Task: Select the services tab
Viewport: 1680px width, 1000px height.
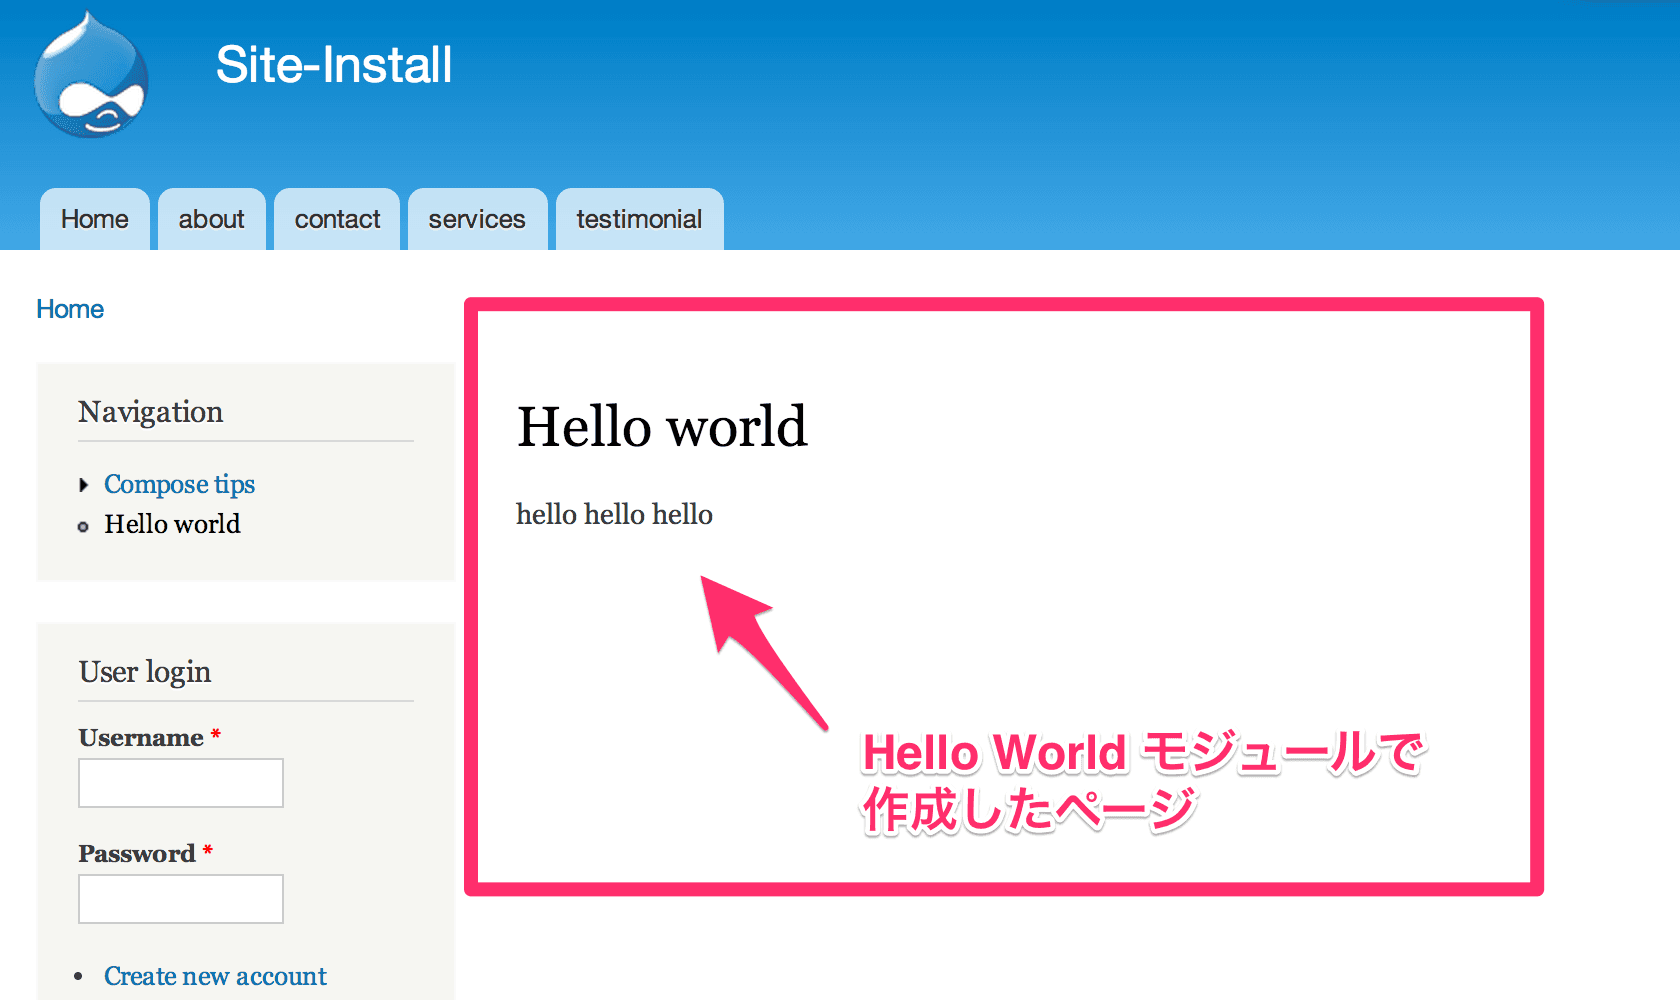Action: [477, 218]
